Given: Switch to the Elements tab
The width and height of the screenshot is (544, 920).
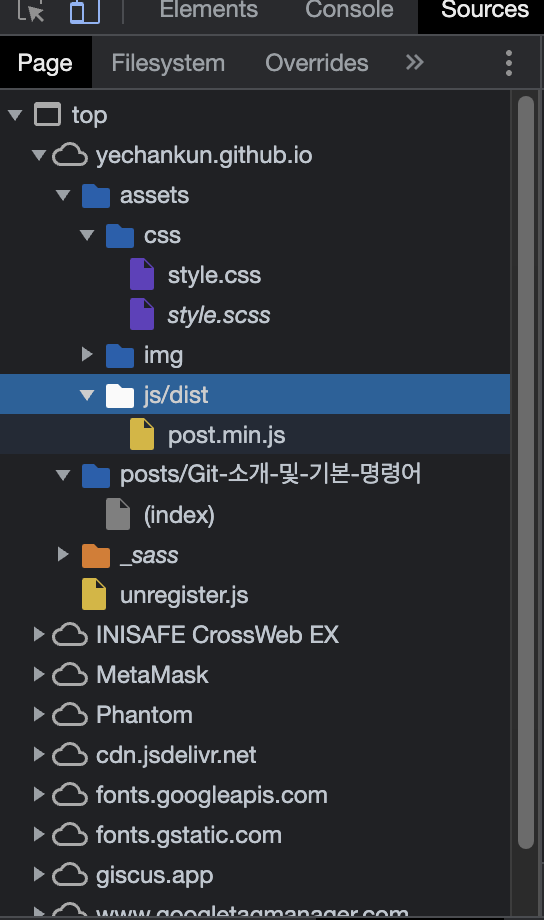Looking at the screenshot, I should coord(208,10).
